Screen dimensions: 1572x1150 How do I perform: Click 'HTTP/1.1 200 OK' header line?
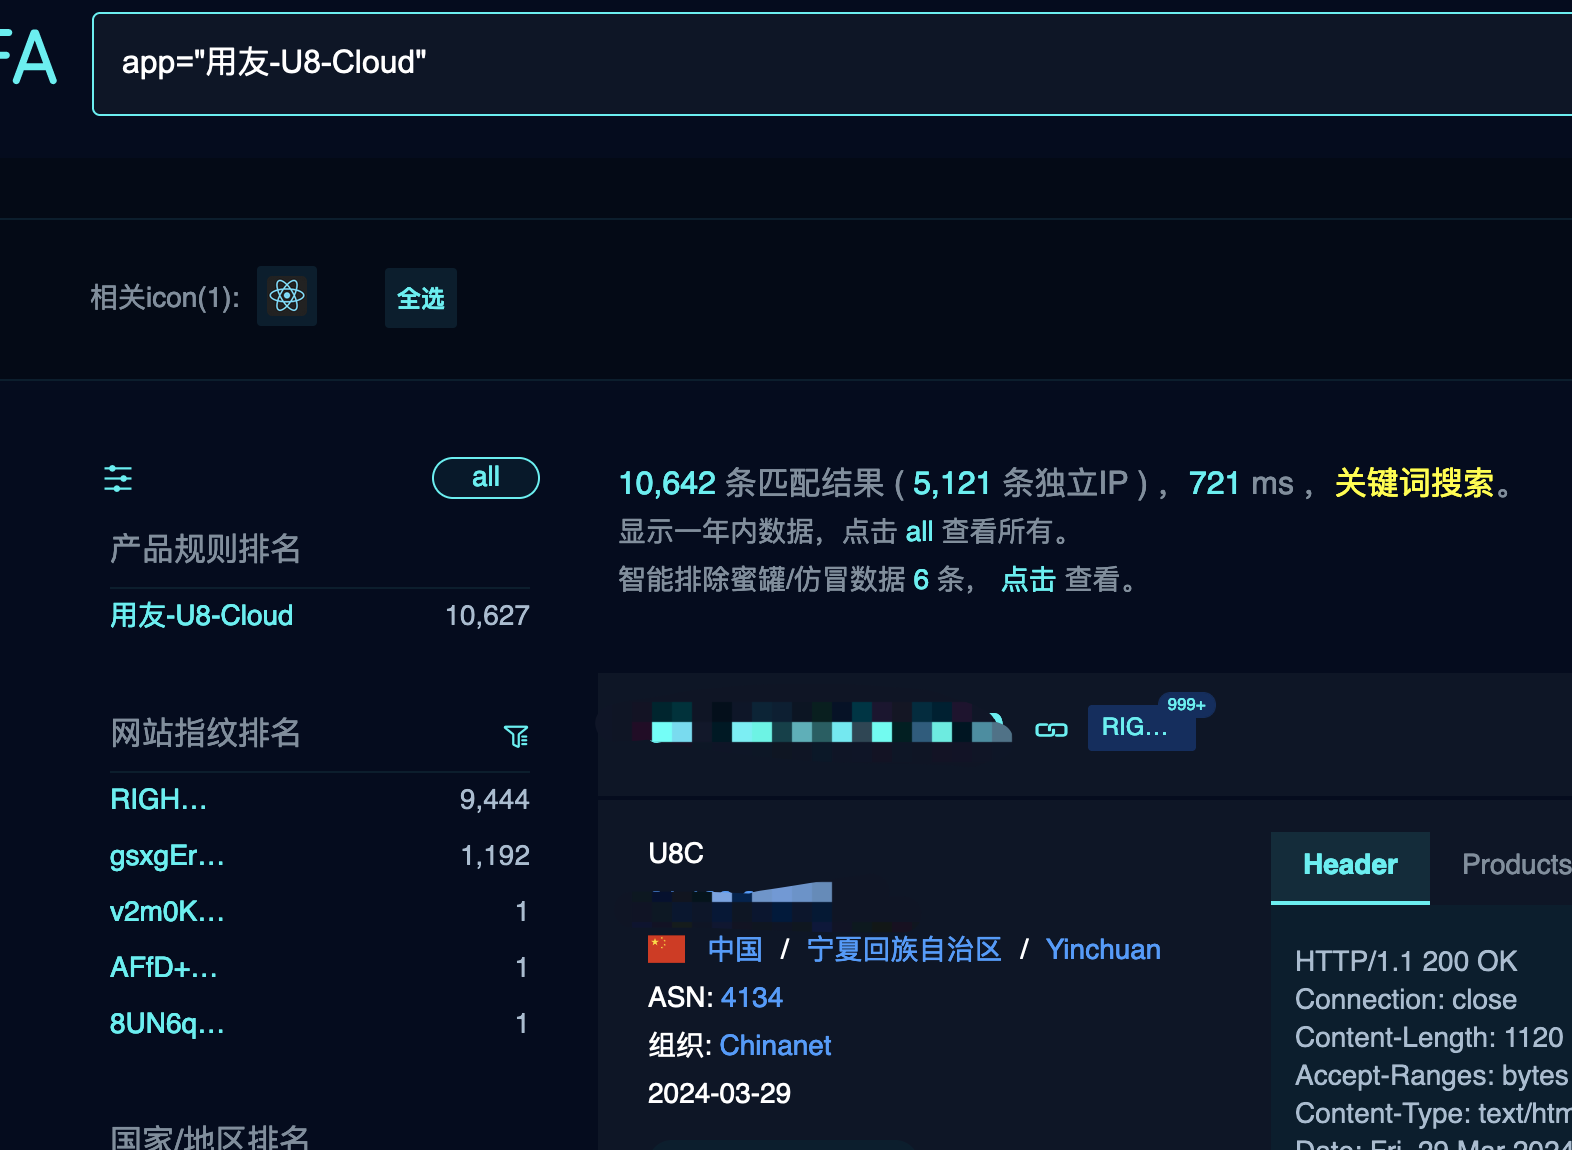coord(1406,961)
